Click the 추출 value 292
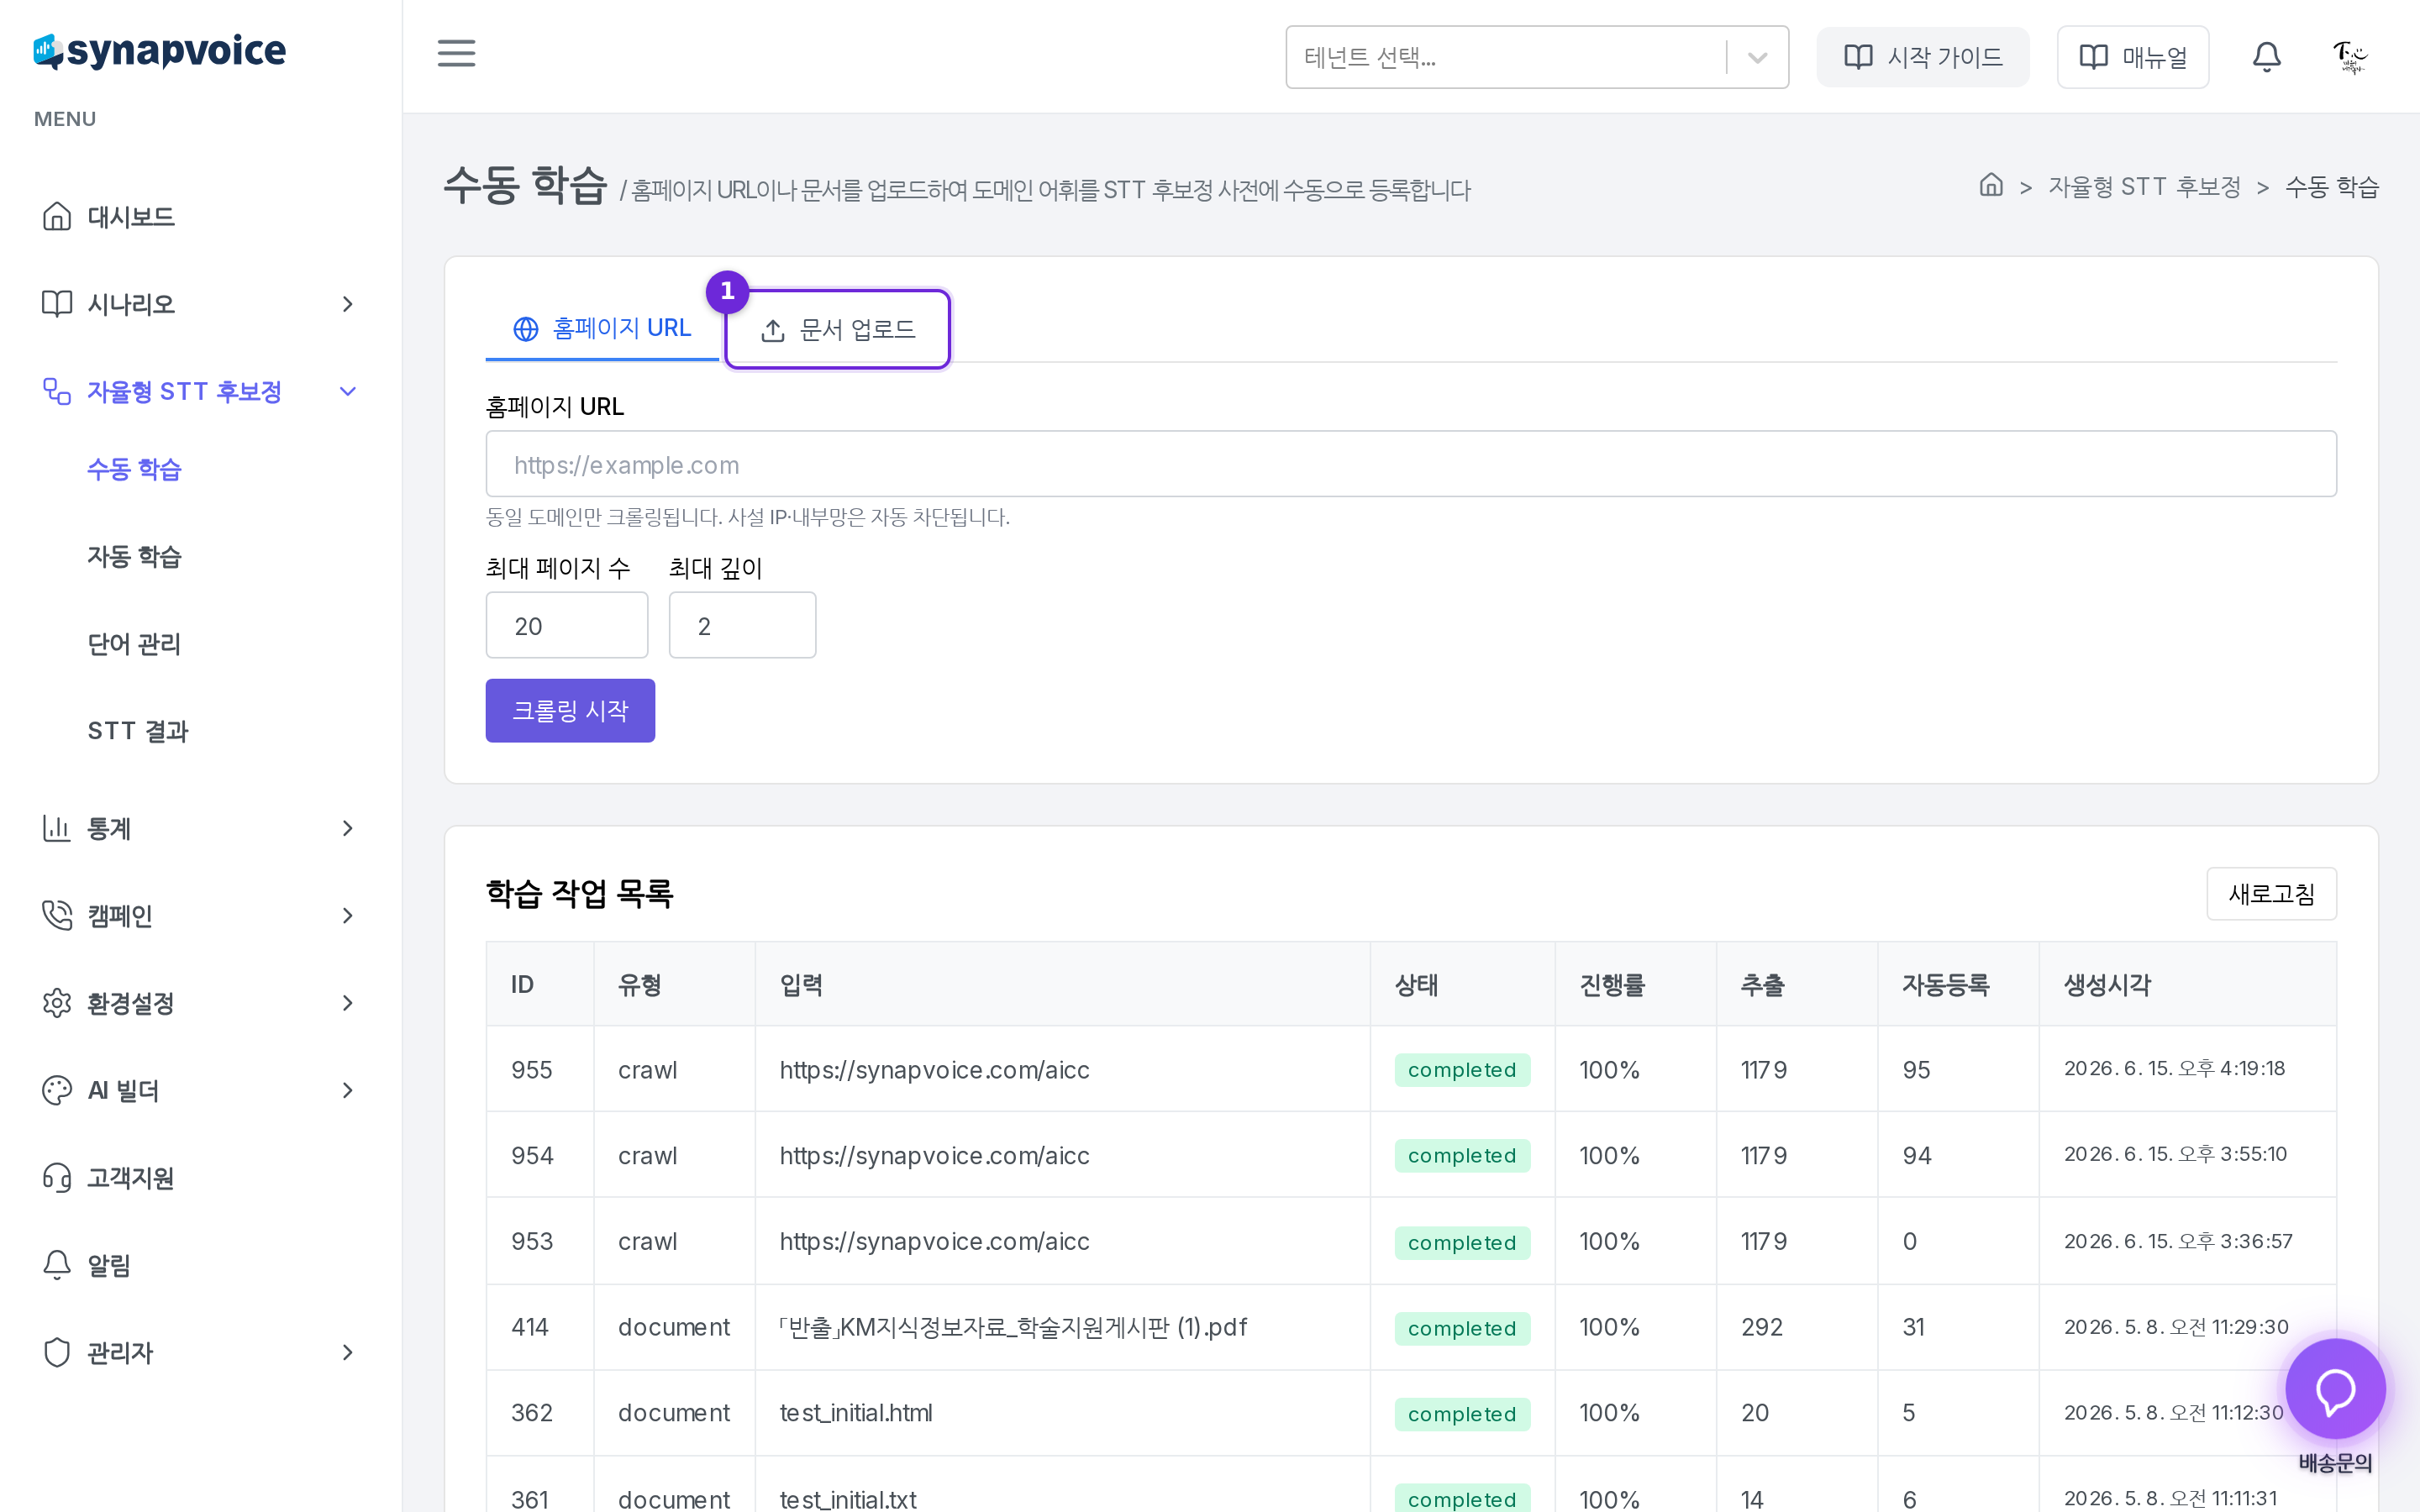The image size is (2420, 1512). 1761,1327
